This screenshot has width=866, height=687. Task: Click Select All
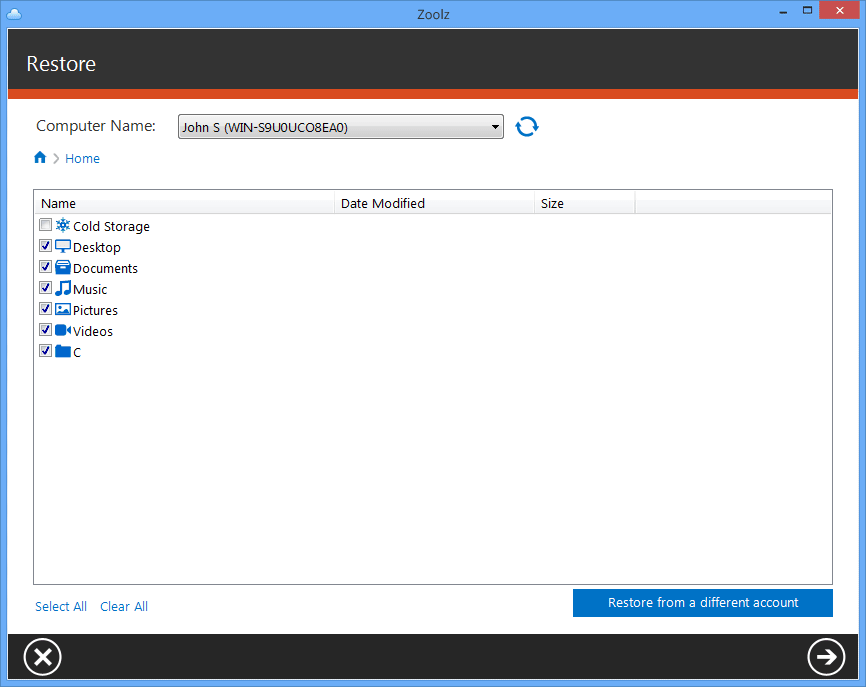click(x=61, y=606)
